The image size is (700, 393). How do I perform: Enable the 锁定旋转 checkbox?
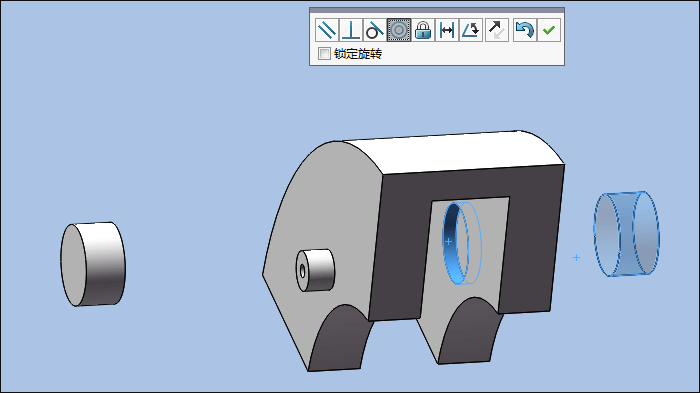coord(324,54)
